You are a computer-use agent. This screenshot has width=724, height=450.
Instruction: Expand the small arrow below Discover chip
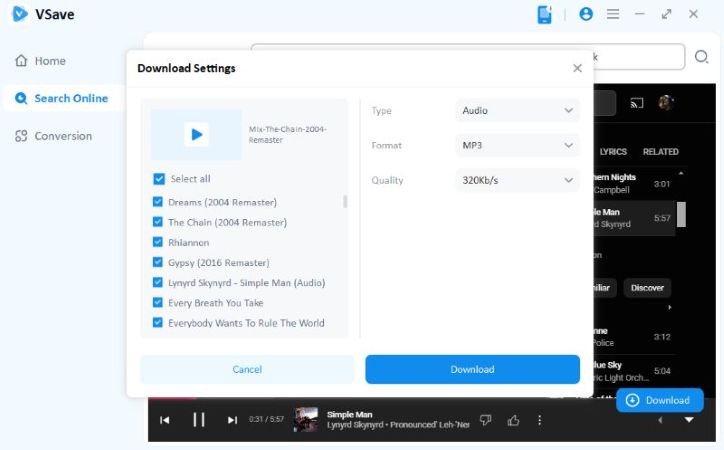point(670,307)
